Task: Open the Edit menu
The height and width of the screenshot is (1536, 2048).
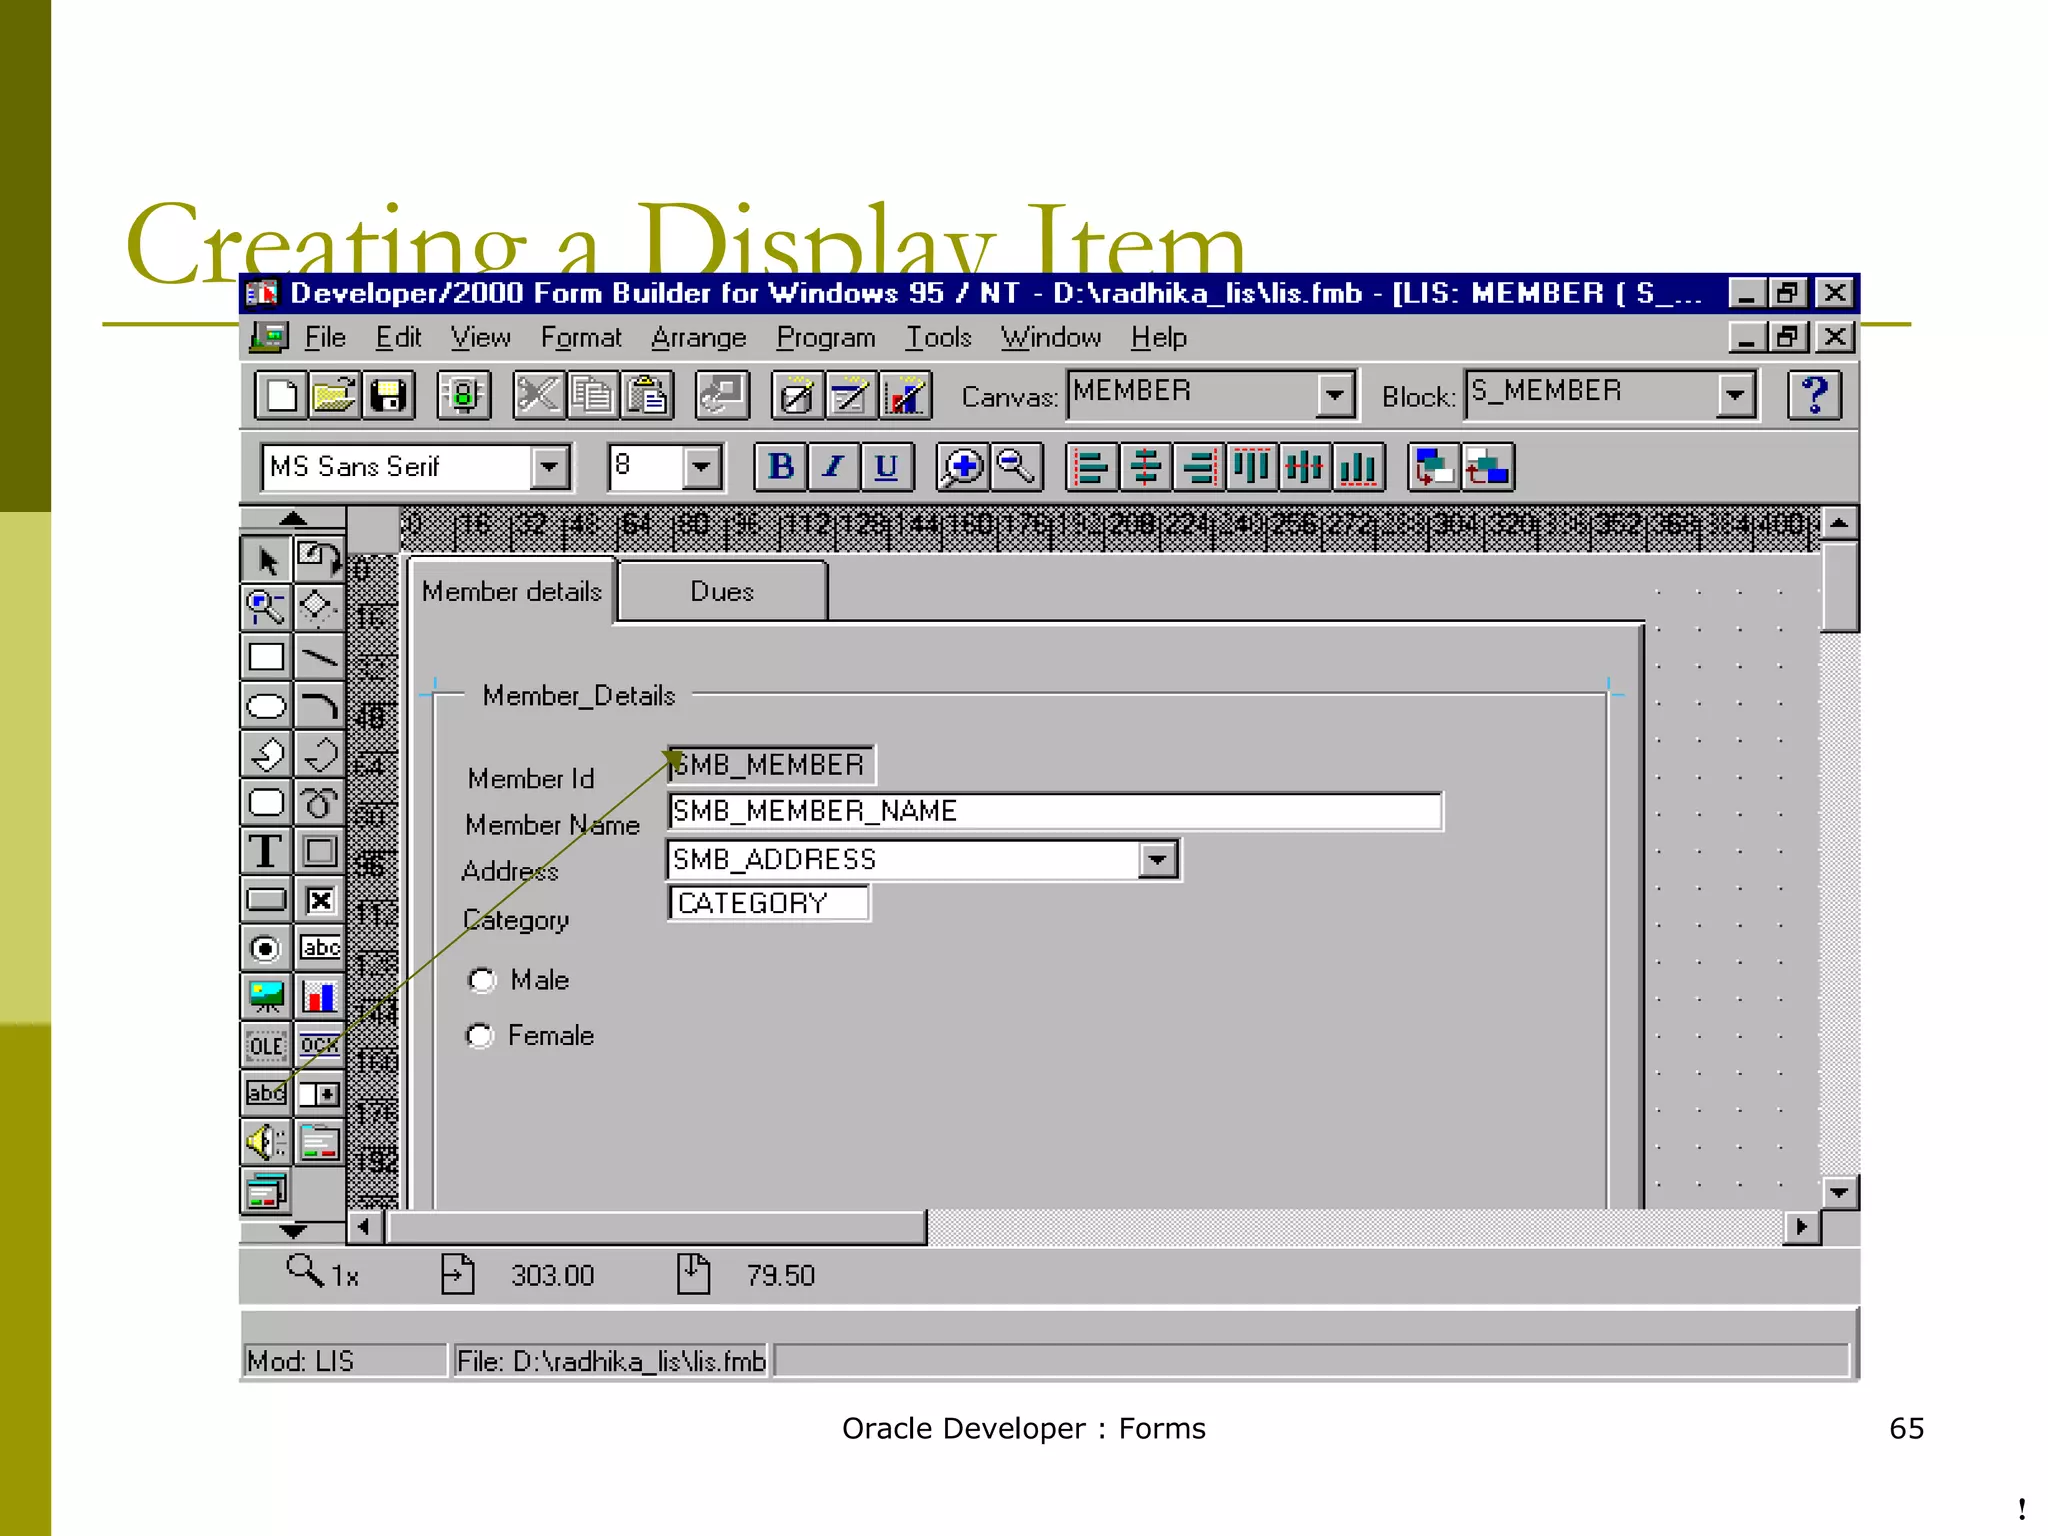Action: (398, 338)
